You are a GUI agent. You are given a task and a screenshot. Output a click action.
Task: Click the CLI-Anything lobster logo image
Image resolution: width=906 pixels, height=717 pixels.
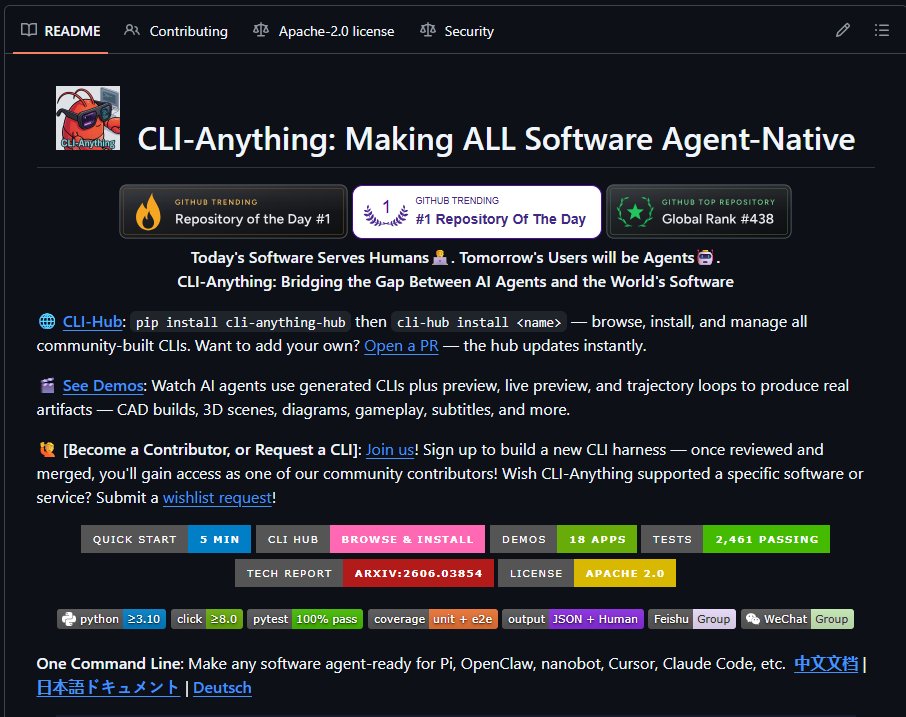pyautogui.click(x=88, y=118)
